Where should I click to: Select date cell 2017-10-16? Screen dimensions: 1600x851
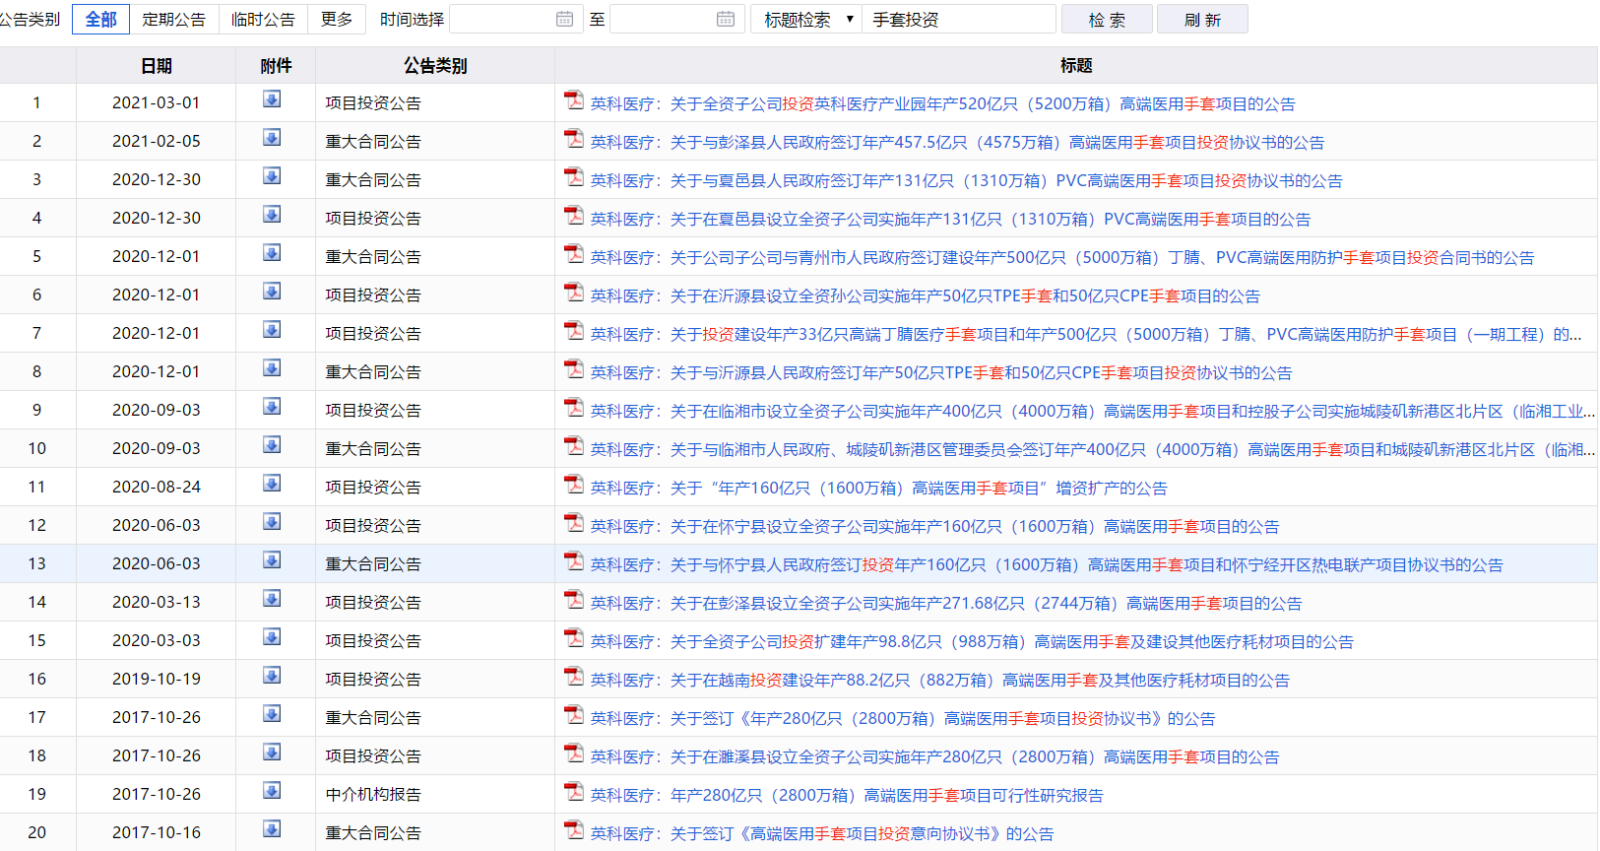click(x=156, y=833)
